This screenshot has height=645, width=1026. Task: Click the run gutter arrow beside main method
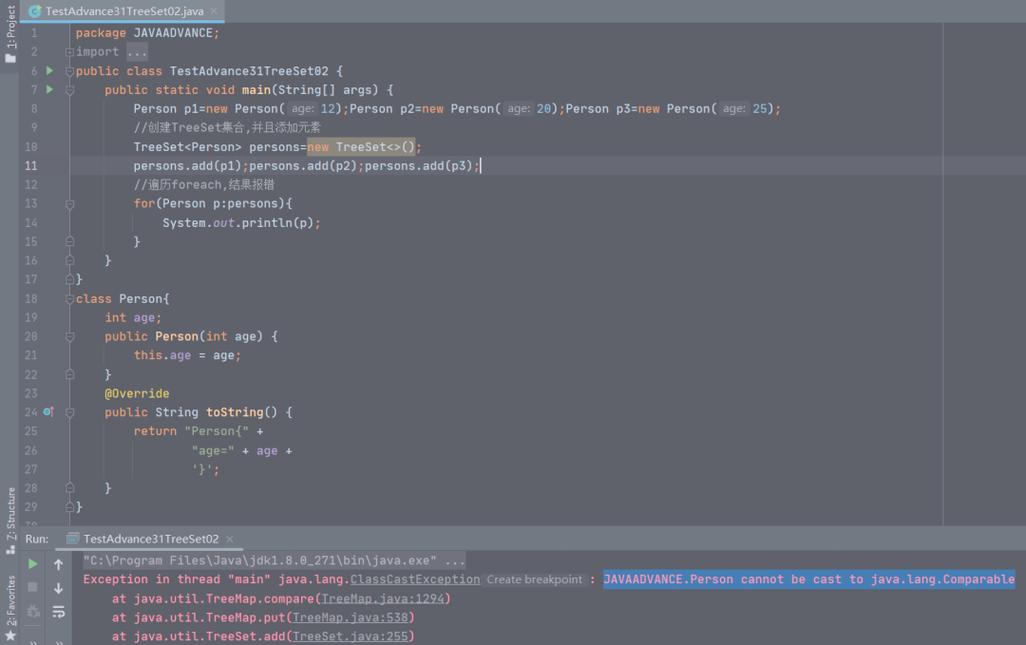[x=49, y=90]
